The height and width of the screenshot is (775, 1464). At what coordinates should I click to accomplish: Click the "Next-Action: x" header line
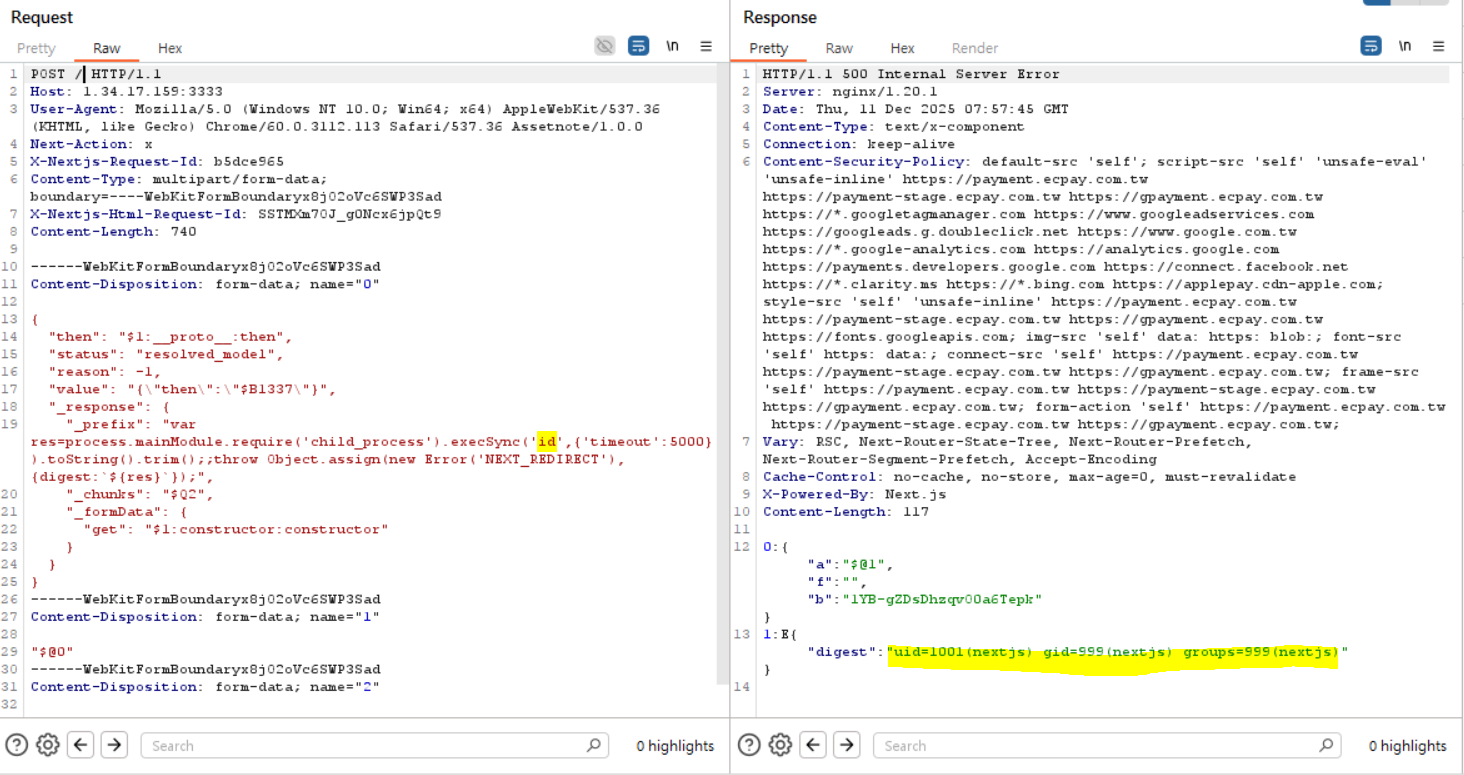[92, 144]
